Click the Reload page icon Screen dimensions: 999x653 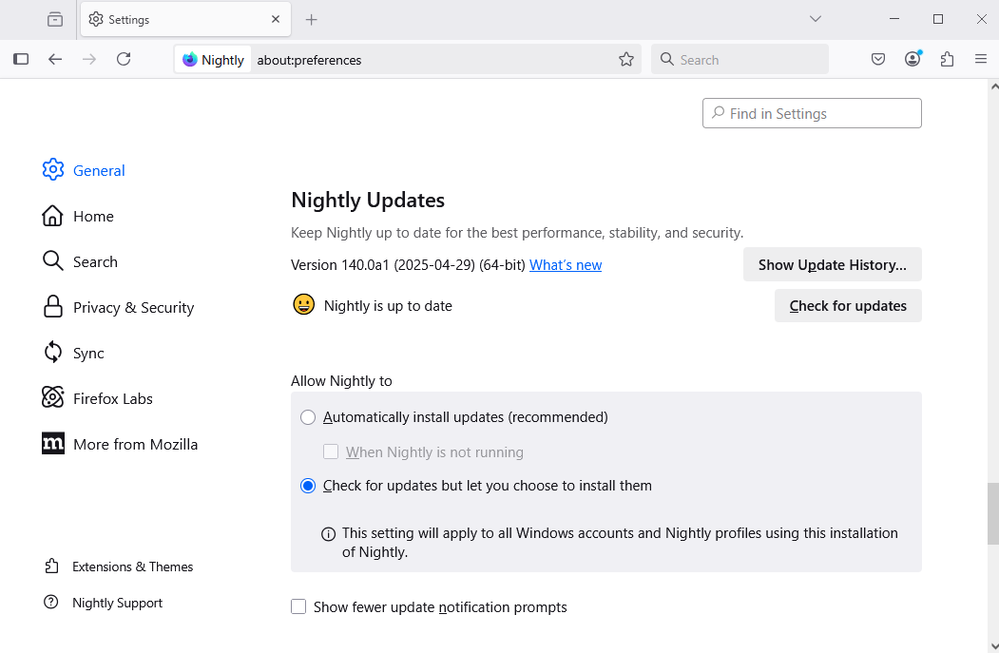tap(123, 60)
